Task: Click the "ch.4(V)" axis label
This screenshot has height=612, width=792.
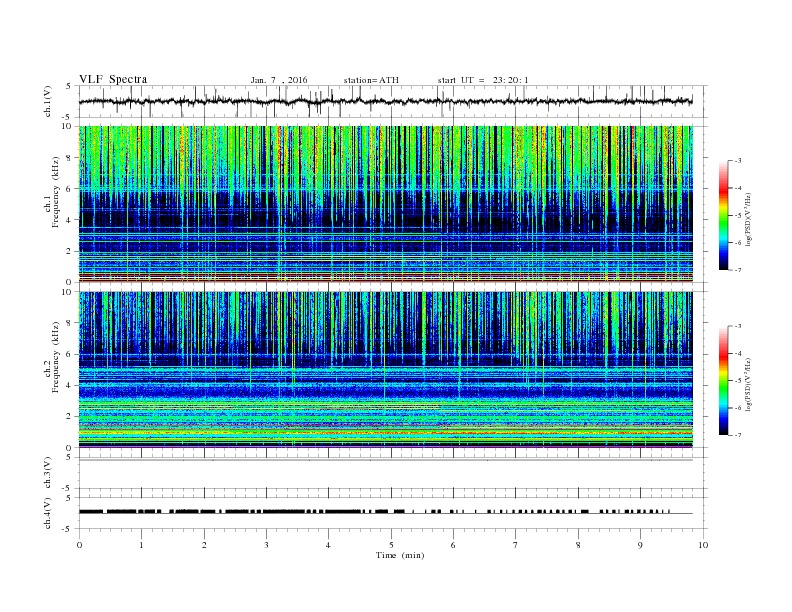Action: [48, 513]
